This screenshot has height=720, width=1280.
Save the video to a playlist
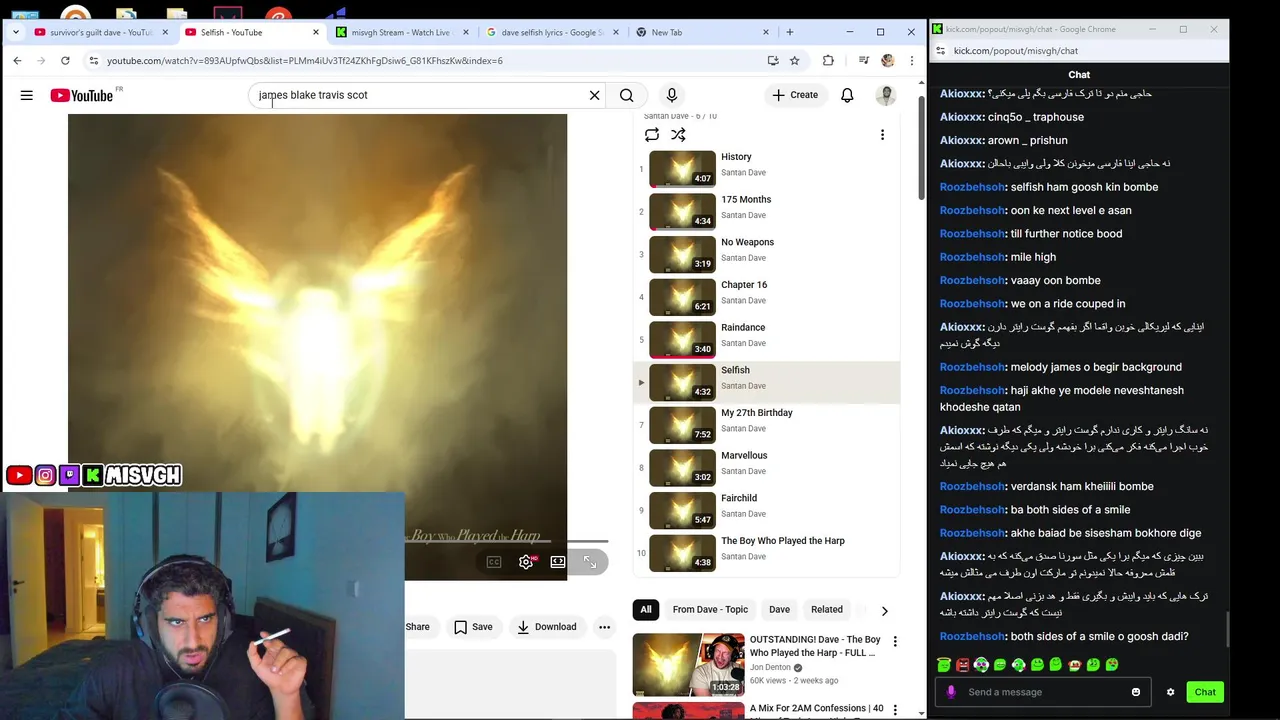point(473,627)
